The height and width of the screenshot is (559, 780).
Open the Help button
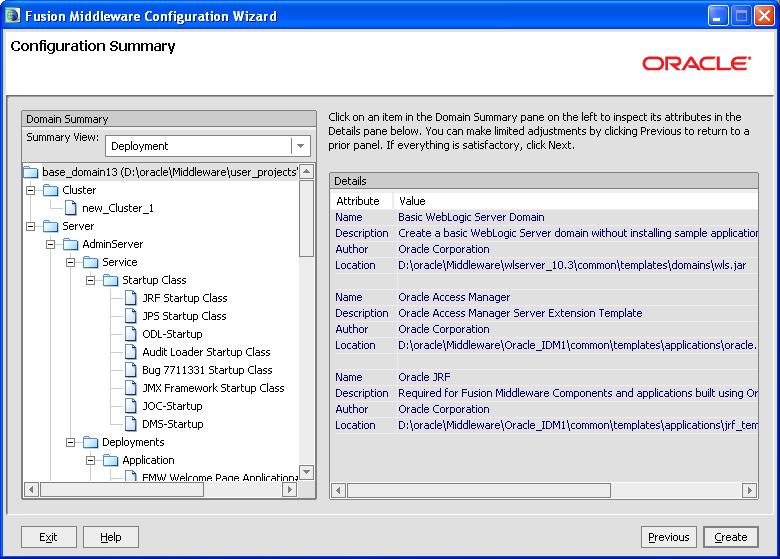pos(111,537)
